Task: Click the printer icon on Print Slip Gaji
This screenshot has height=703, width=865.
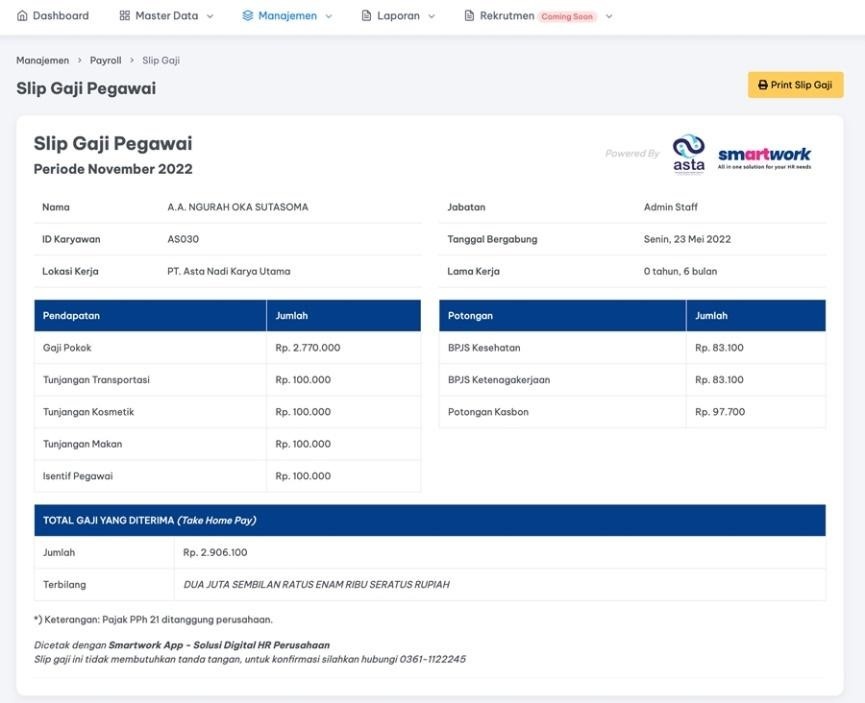Action: [763, 85]
